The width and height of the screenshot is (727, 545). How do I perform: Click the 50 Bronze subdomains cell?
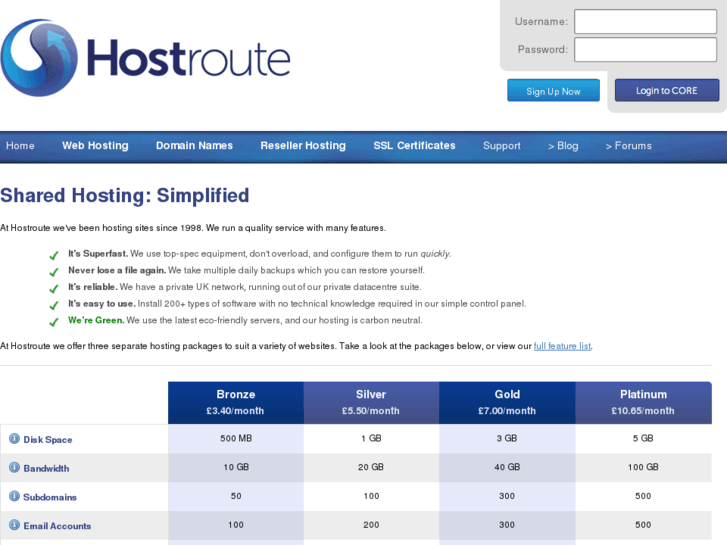[236, 496]
